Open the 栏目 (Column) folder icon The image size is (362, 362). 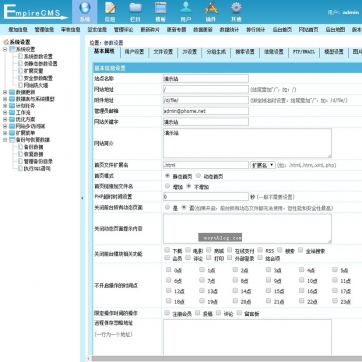(x=135, y=8)
